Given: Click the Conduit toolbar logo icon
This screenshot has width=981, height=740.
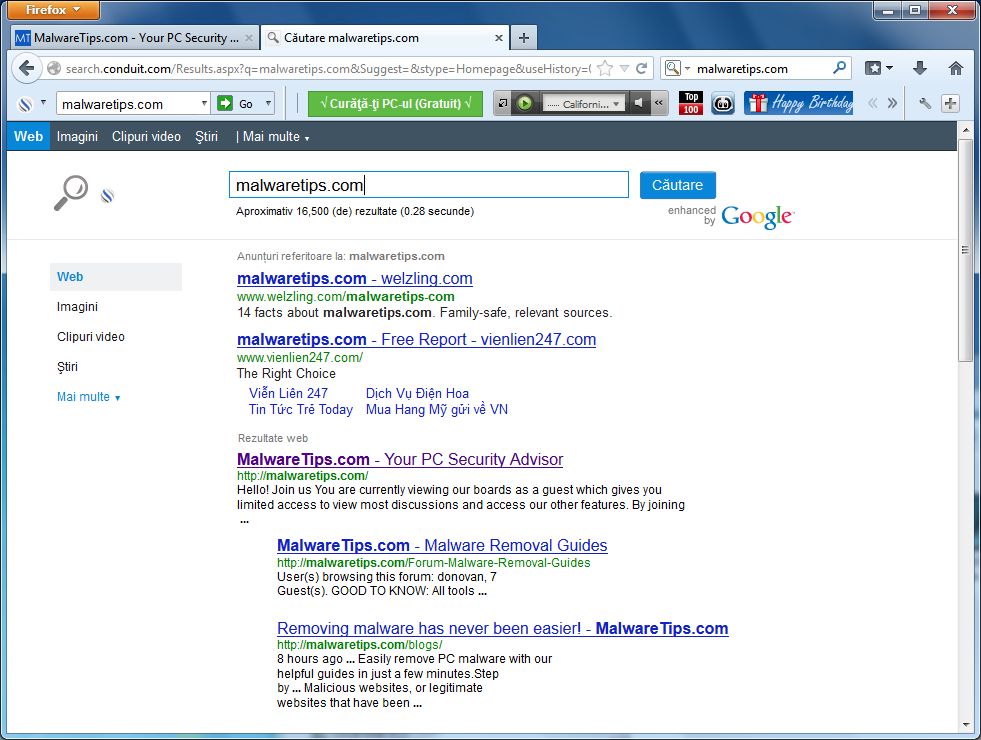Looking at the screenshot, I should coord(25,104).
